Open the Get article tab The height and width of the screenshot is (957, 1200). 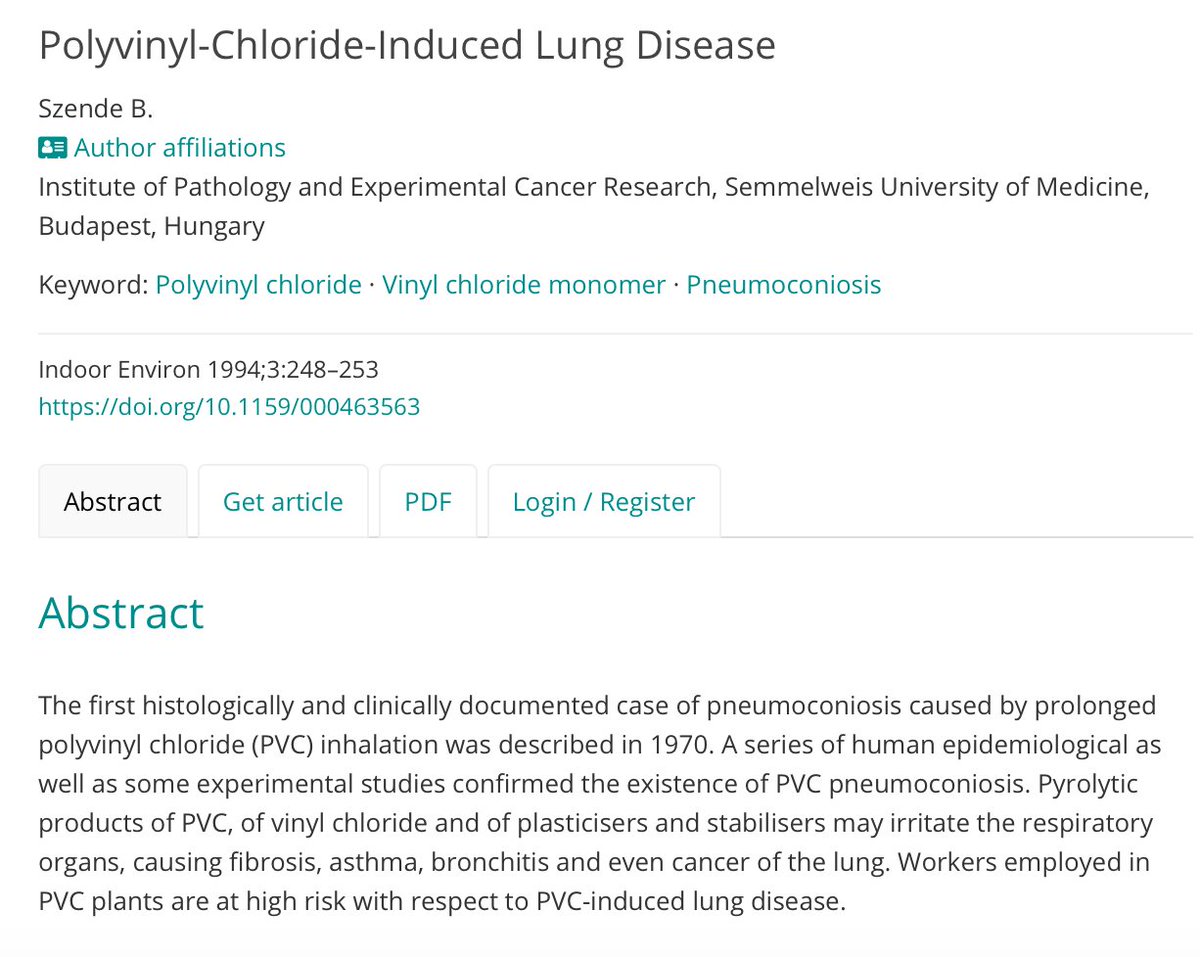coord(283,501)
